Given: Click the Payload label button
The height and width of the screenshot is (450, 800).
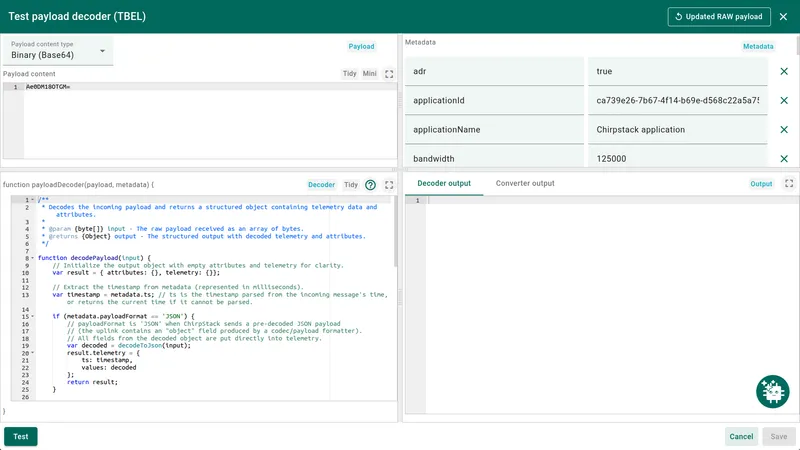Looking at the screenshot, I should tap(361, 46).
